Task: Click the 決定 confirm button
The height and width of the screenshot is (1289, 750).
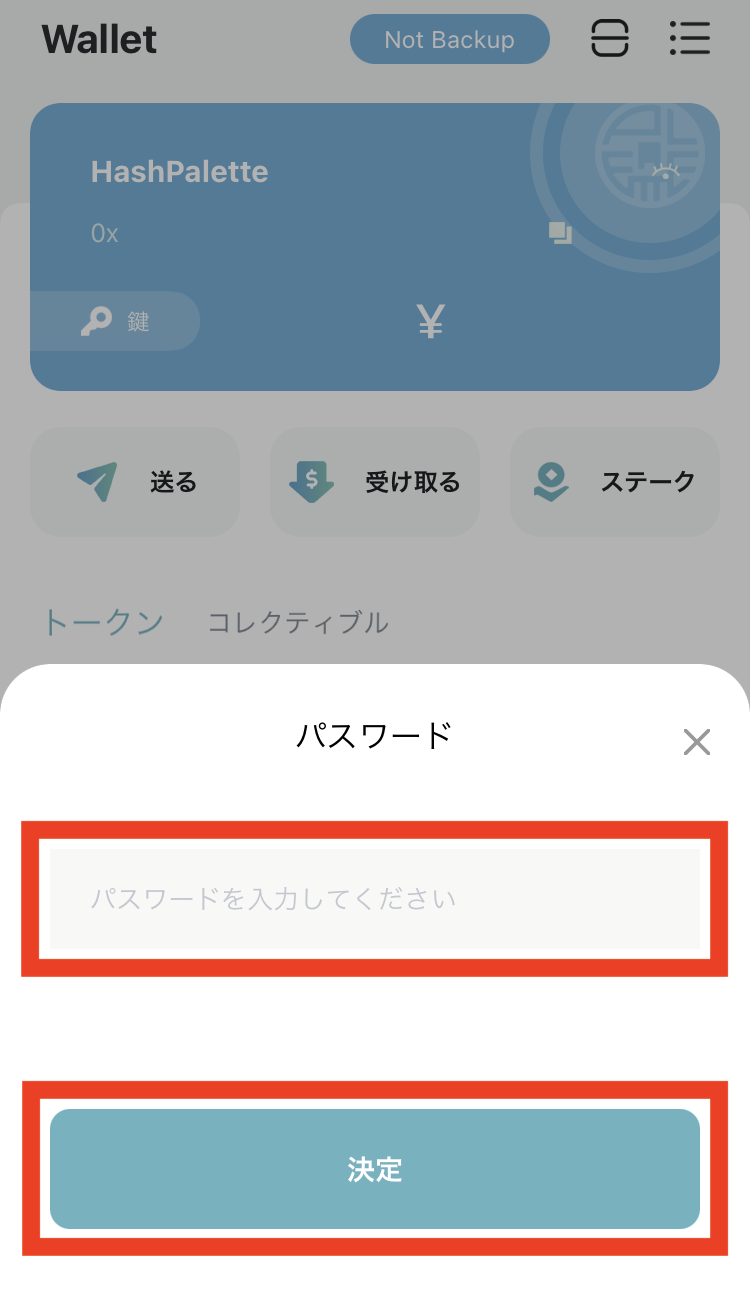Action: point(375,1169)
